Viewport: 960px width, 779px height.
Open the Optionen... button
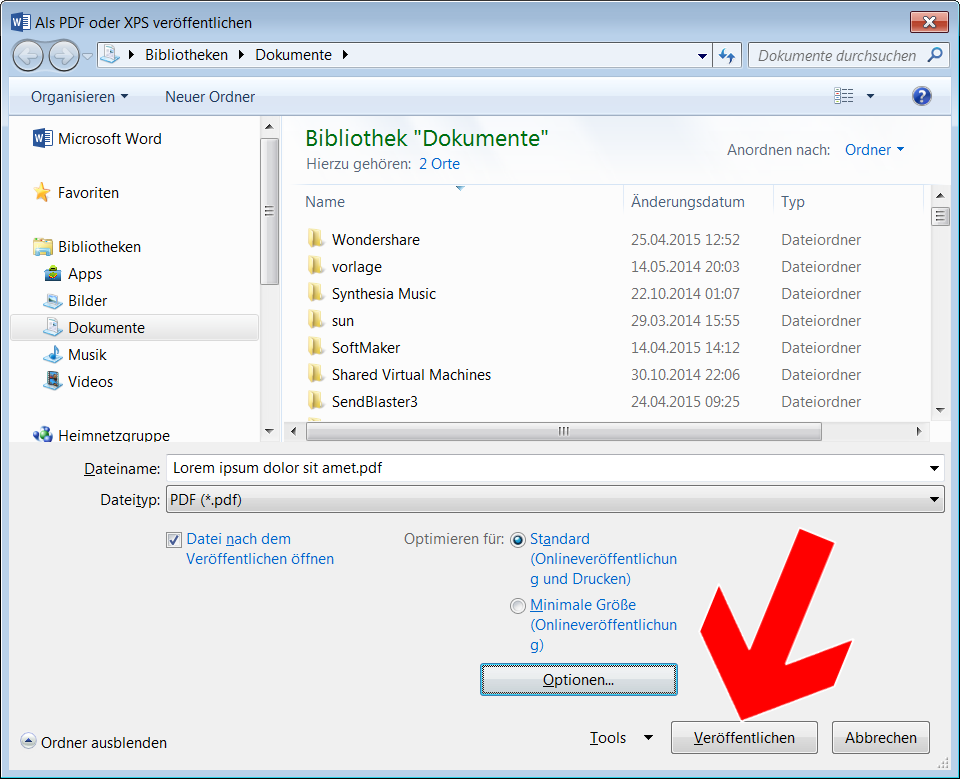[x=578, y=680]
